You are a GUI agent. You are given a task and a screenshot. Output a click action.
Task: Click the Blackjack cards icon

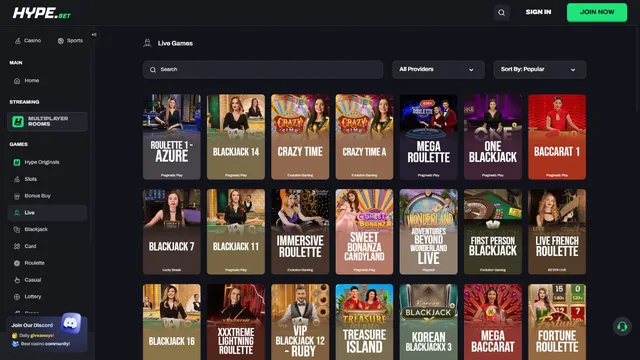point(17,229)
